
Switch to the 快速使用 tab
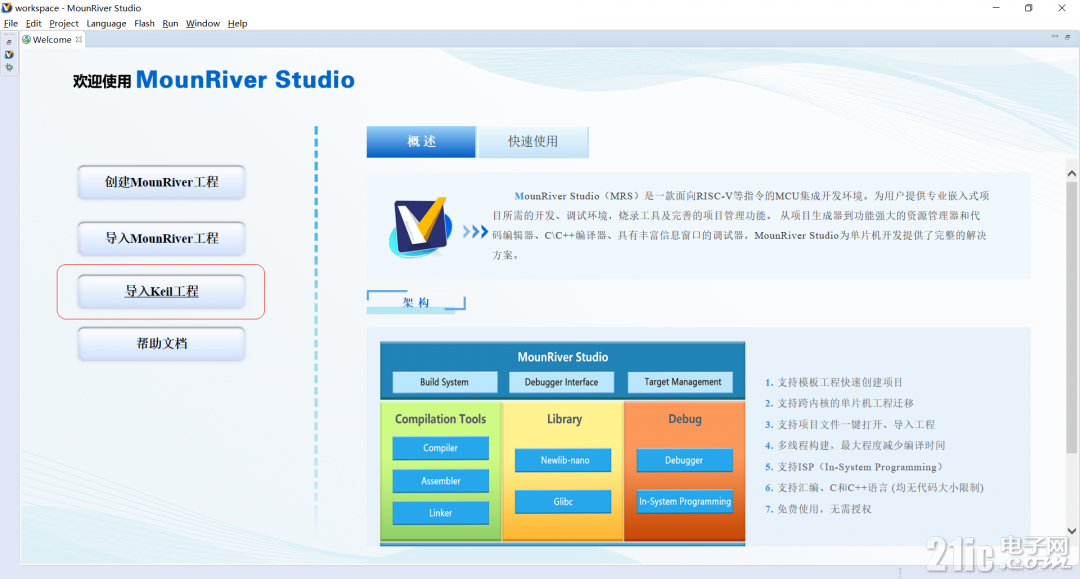click(533, 141)
